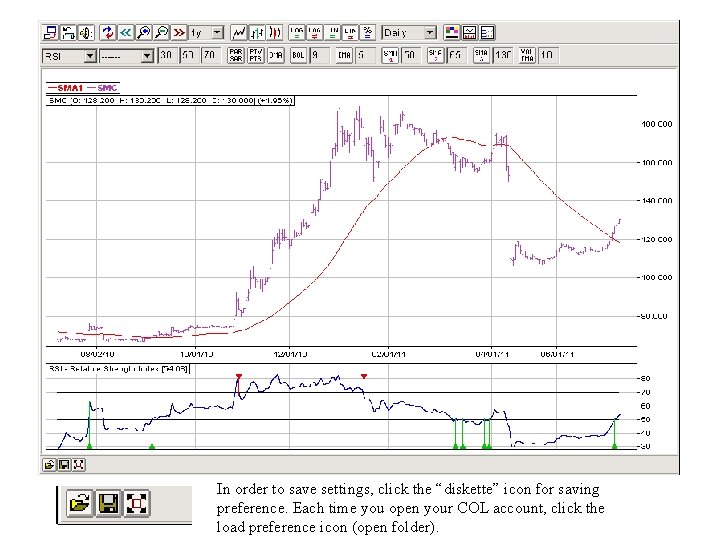The image size is (720, 540).
Task: Click the speaker sound icon in the toolbar
Action: [x=86, y=33]
